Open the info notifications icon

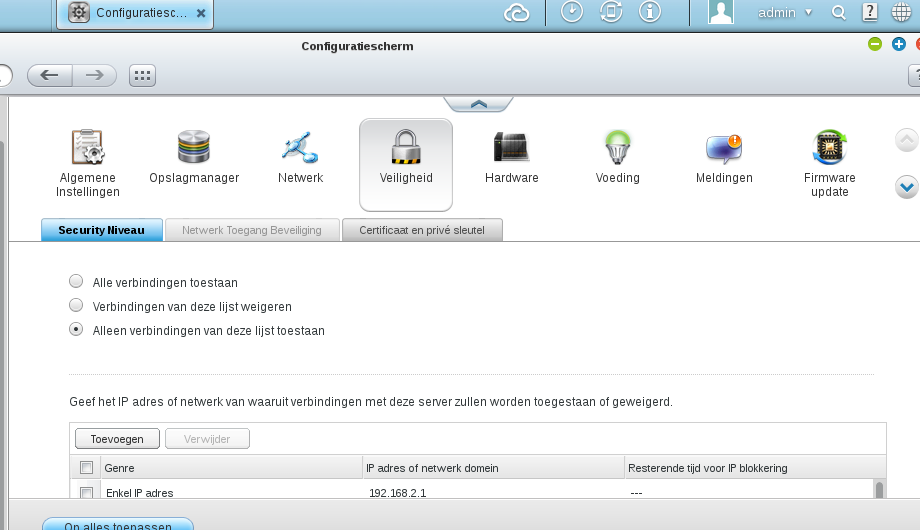pos(650,12)
